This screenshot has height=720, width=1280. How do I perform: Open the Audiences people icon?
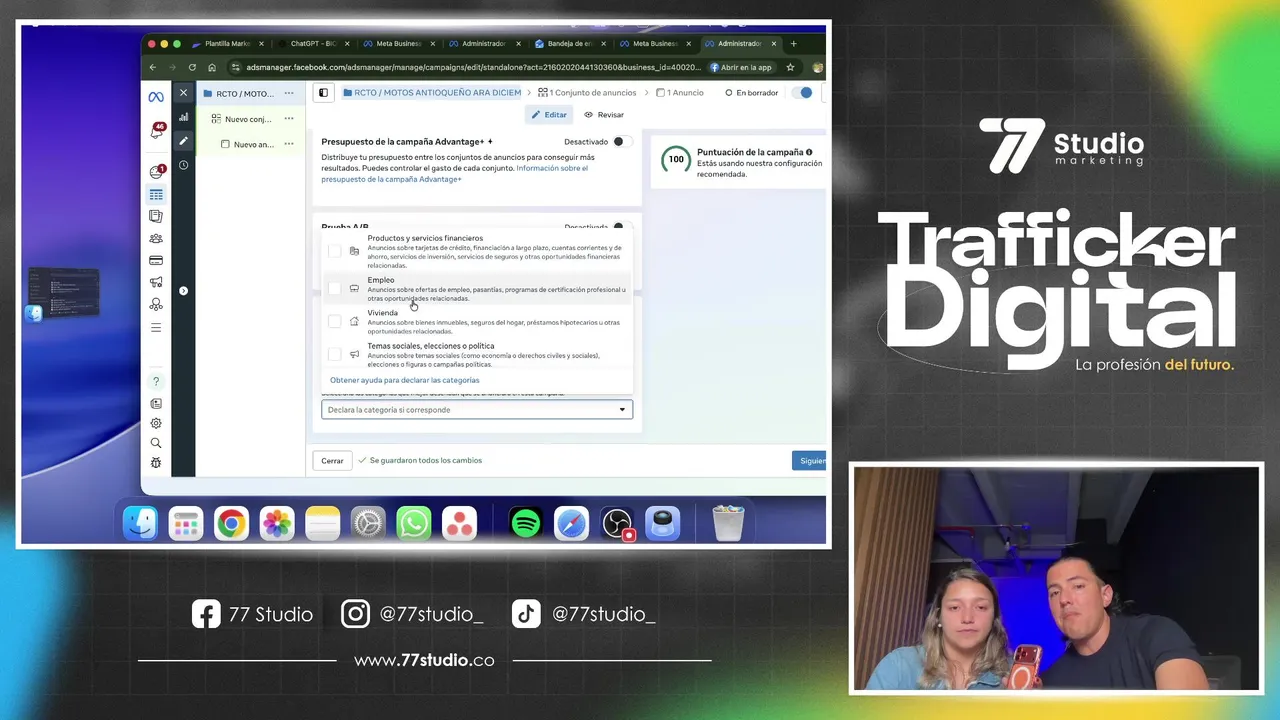pos(156,238)
